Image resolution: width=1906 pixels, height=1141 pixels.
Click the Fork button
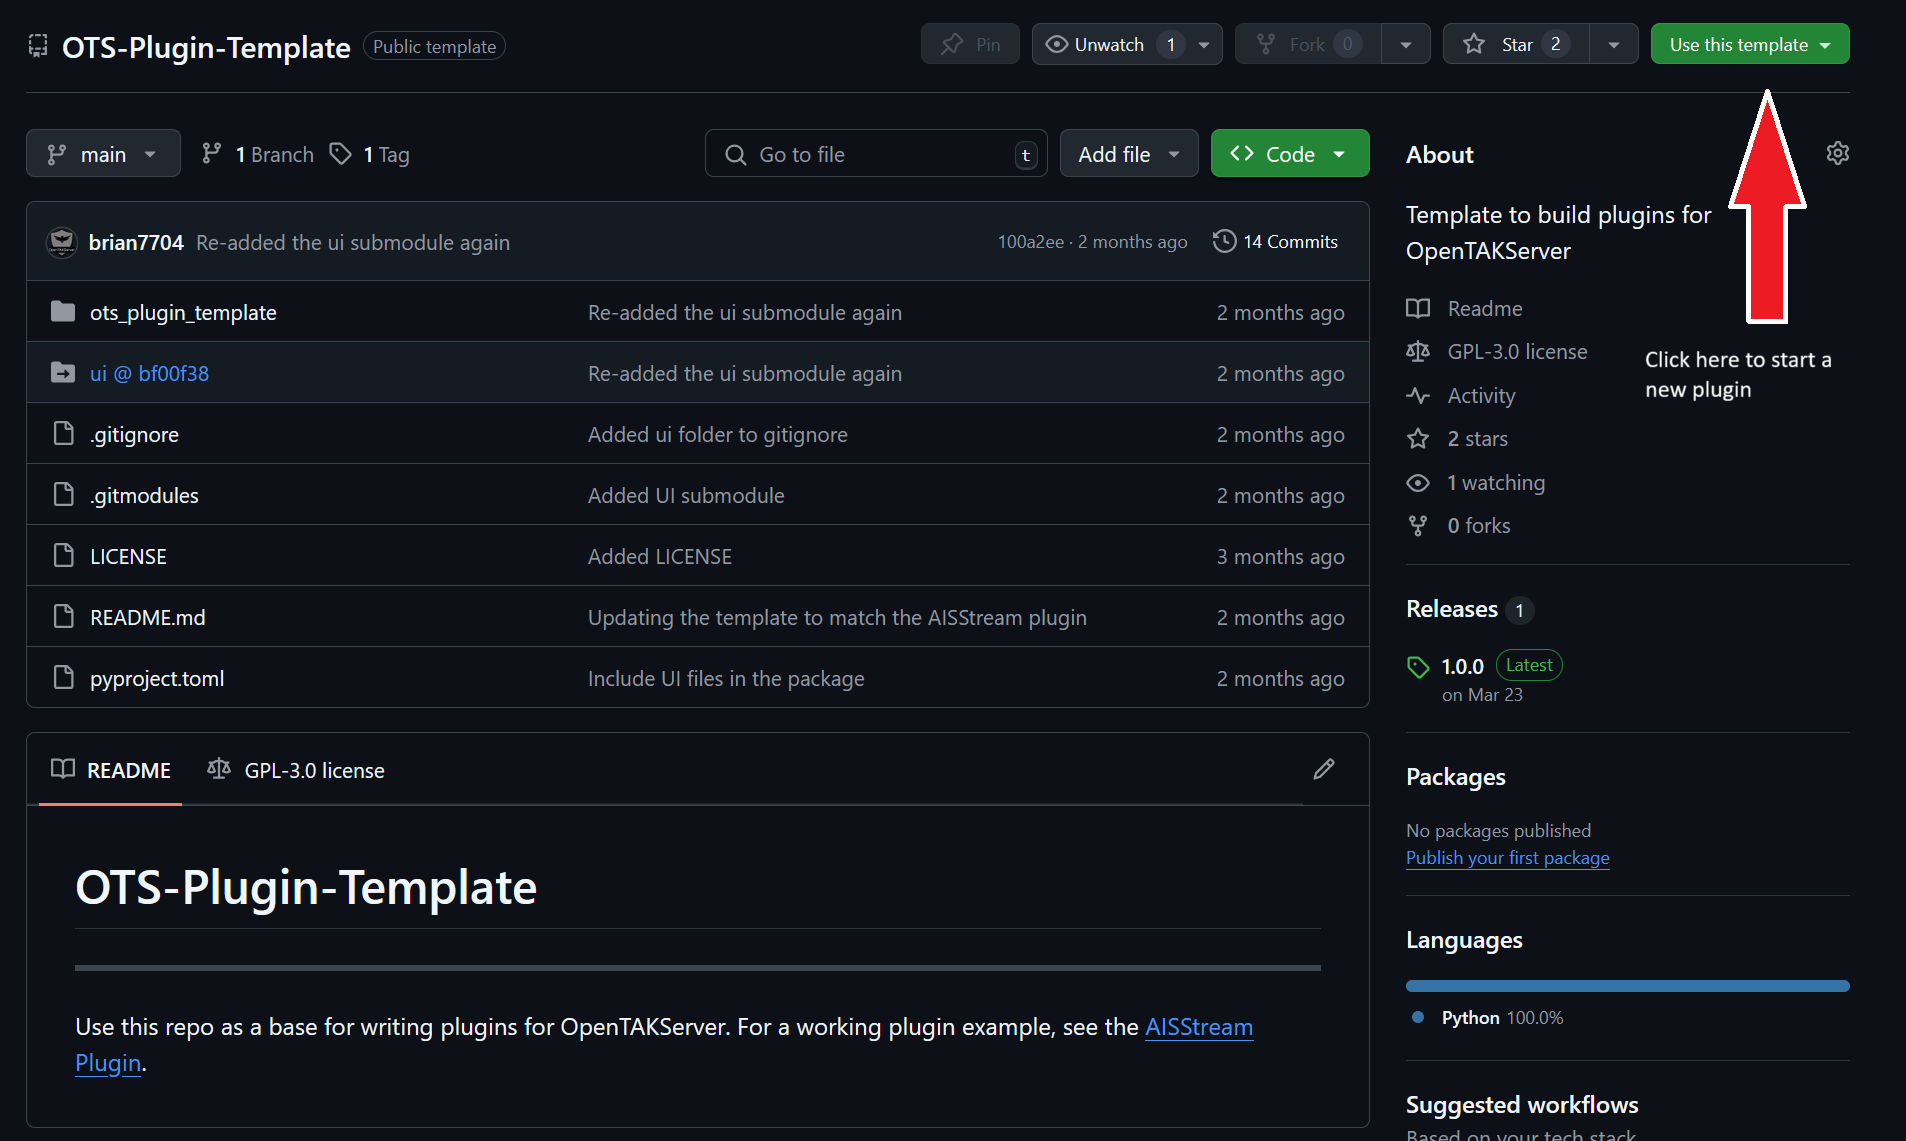[1308, 44]
